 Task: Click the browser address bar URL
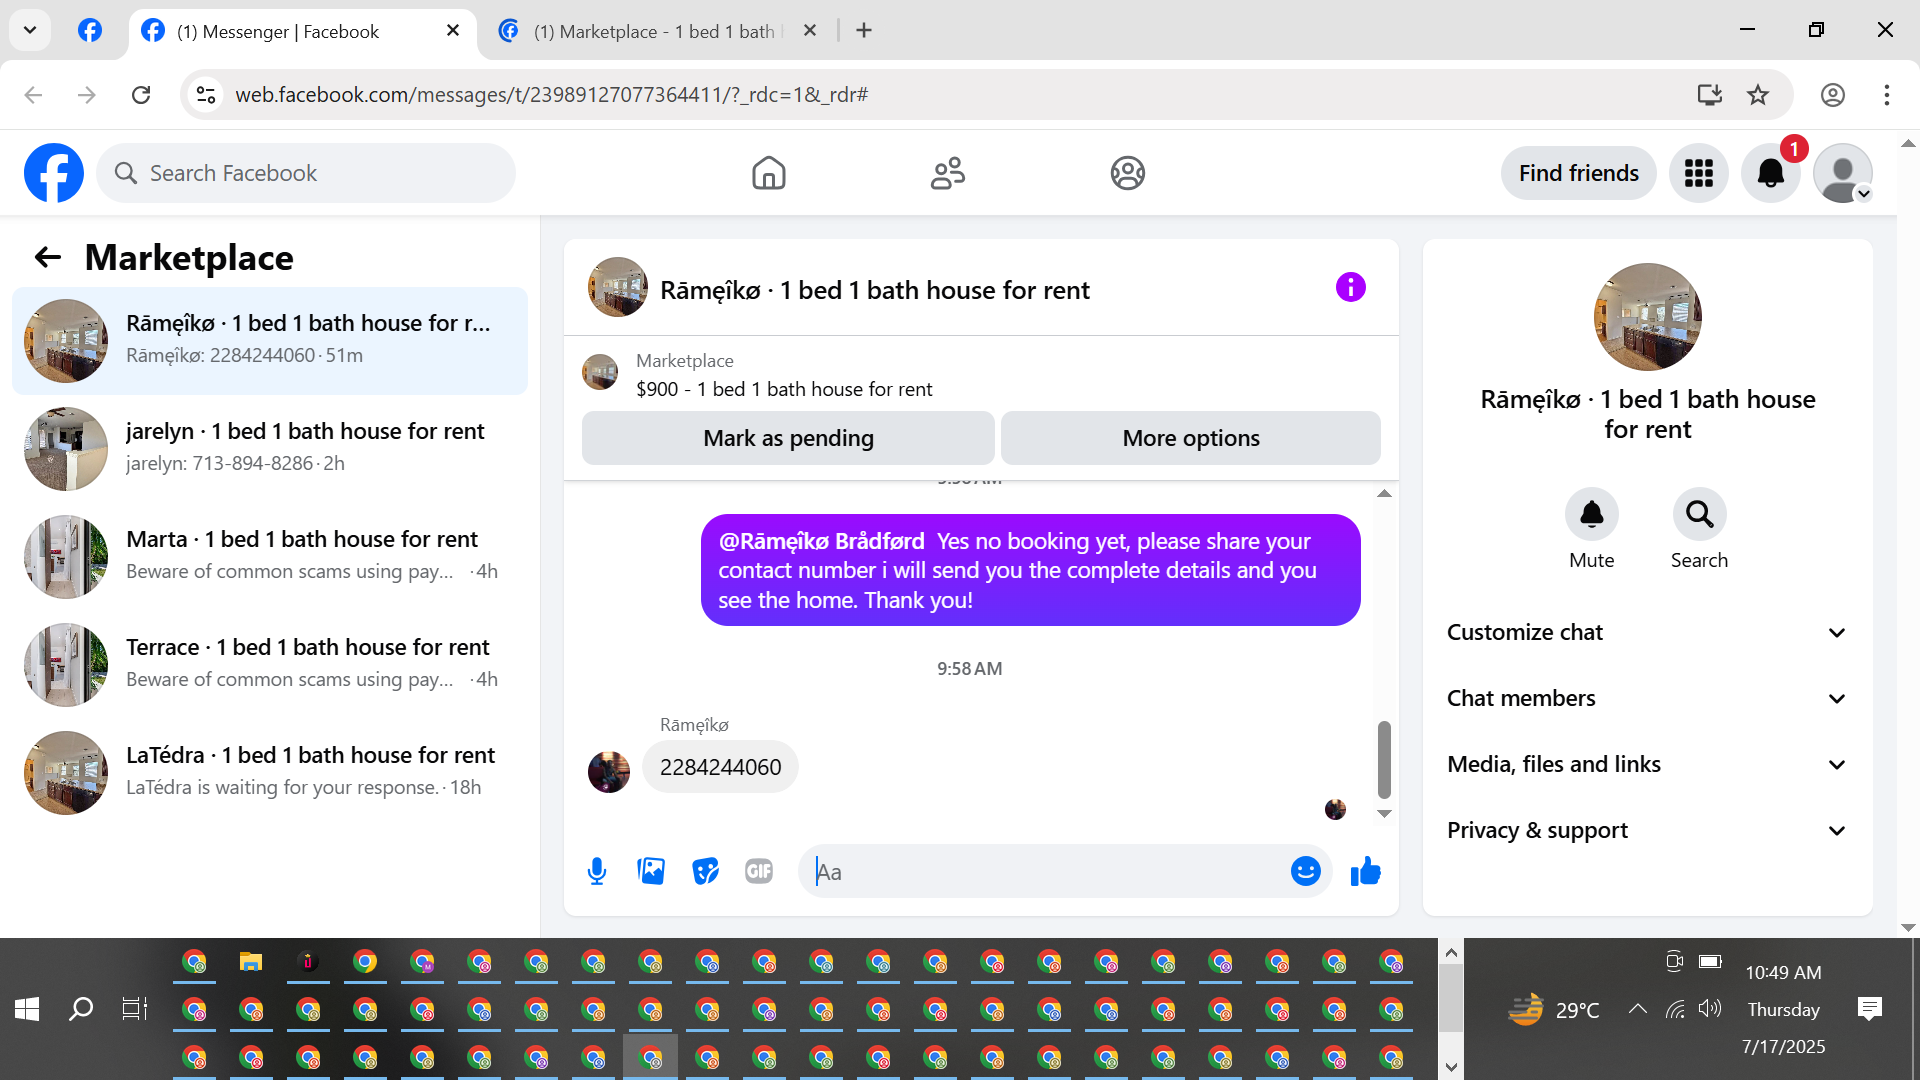click(x=551, y=95)
